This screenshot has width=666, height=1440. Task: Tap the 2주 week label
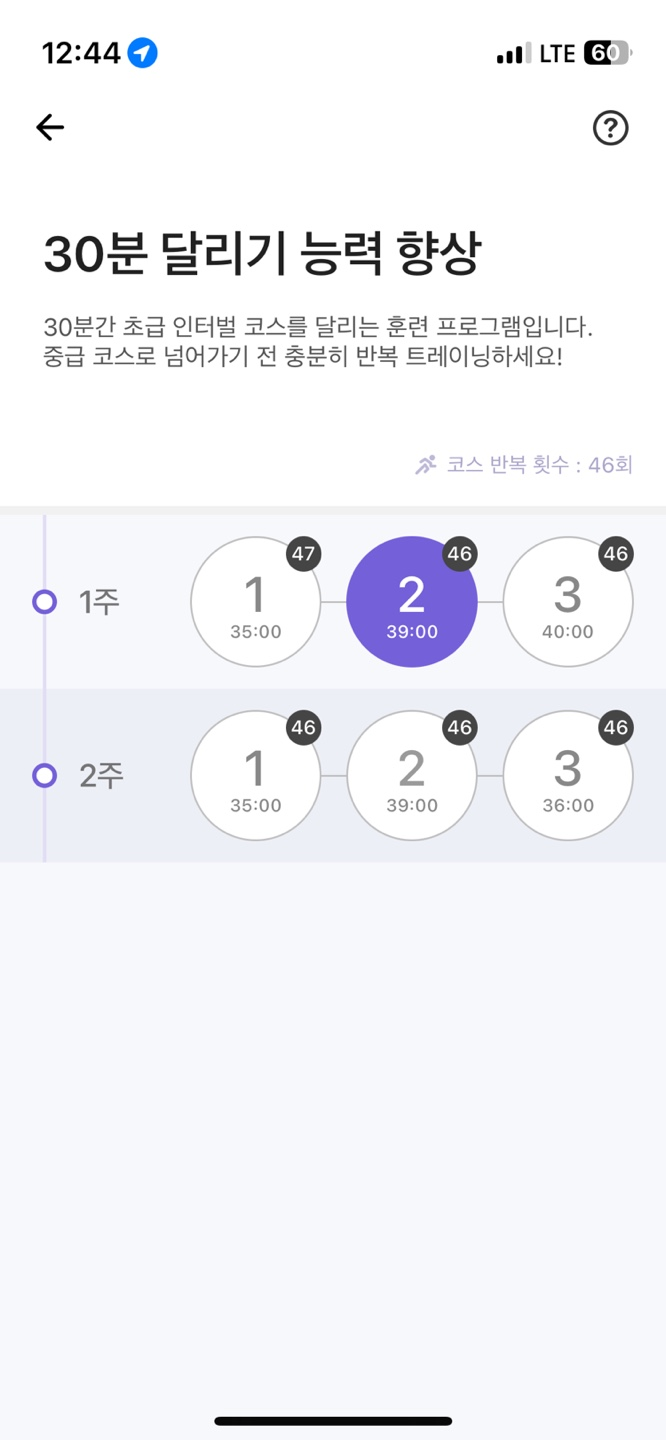point(101,776)
